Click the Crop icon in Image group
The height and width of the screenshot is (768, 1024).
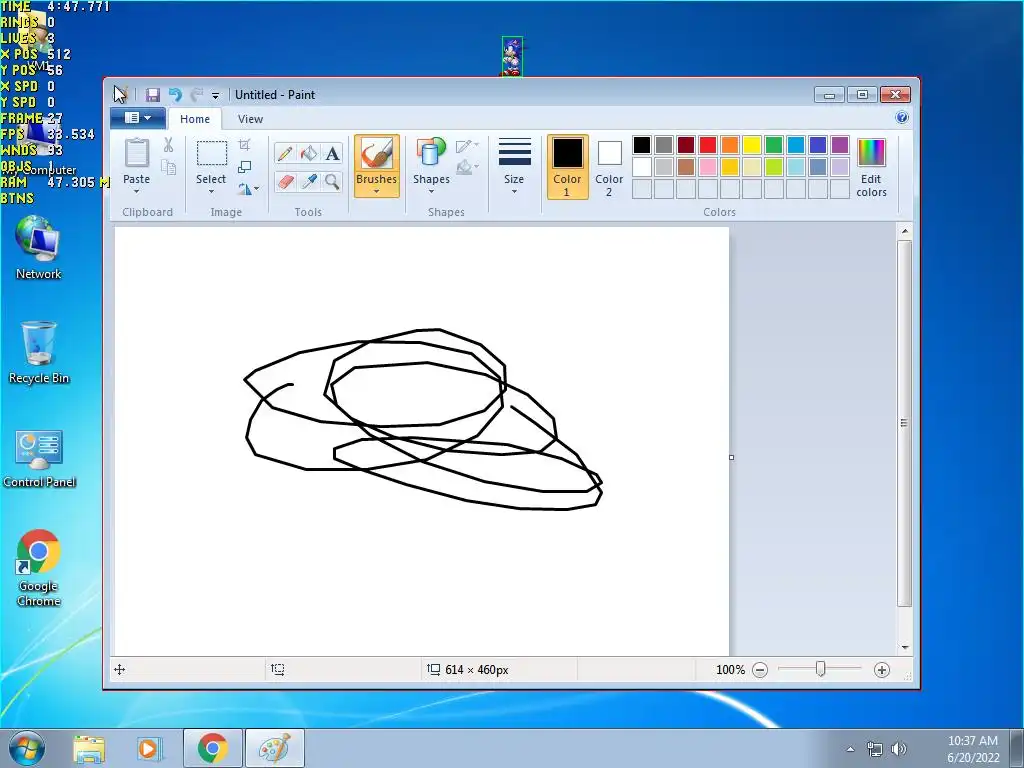point(244,145)
